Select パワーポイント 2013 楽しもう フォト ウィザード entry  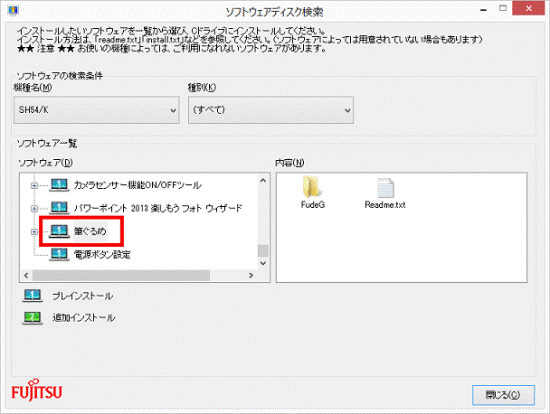158,208
